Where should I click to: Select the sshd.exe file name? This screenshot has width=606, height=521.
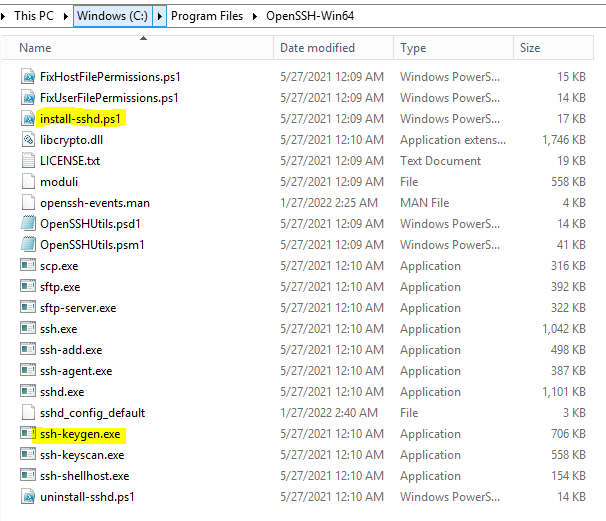point(62,392)
